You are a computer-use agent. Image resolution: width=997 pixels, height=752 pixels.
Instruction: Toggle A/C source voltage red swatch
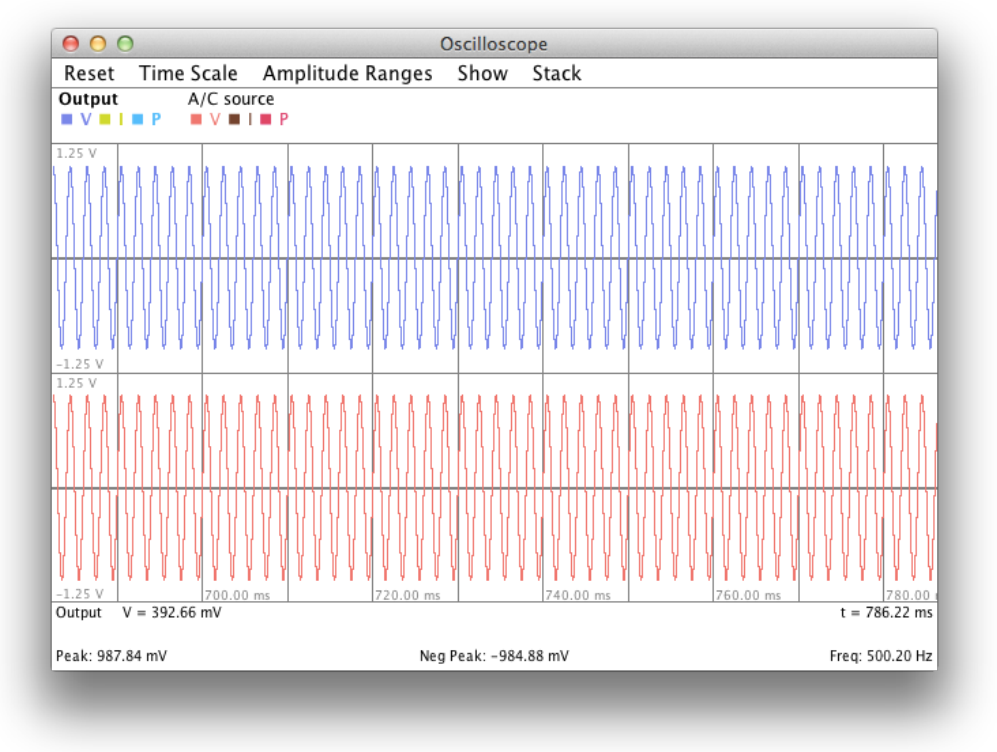pos(196,119)
